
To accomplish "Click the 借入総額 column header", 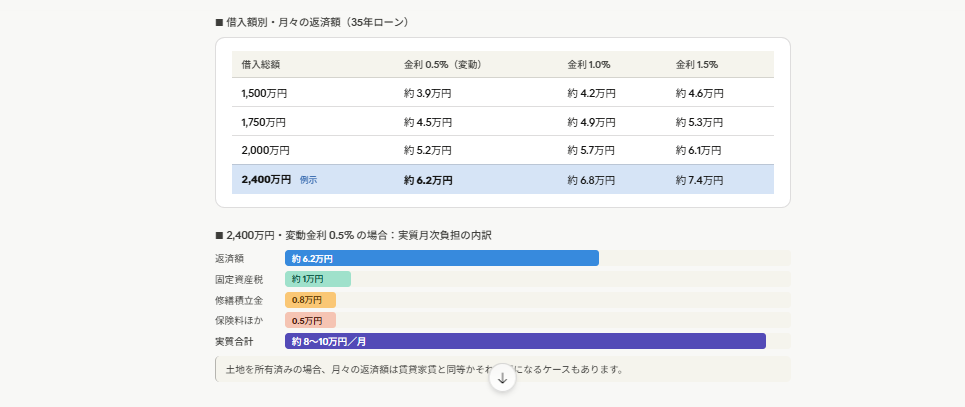I will (x=261, y=64).
